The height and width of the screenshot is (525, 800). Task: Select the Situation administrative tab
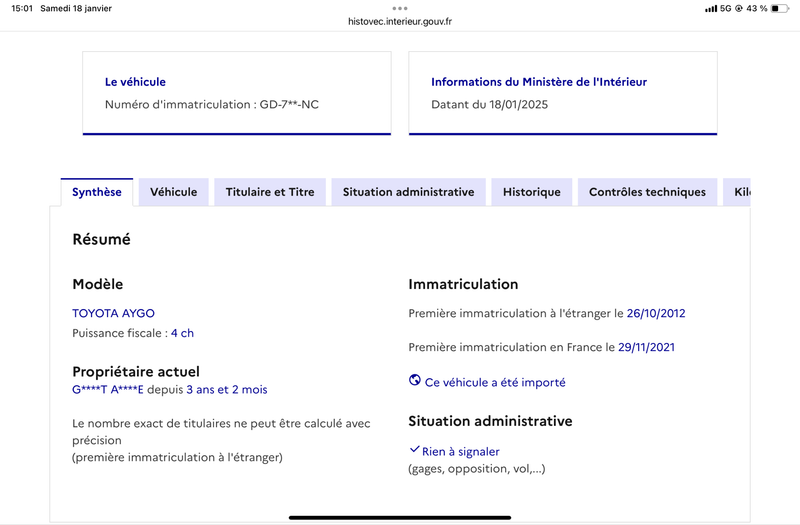coord(408,192)
